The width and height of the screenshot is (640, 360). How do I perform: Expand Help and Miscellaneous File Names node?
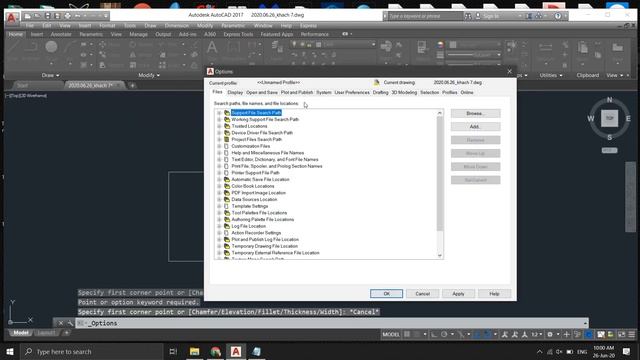coord(219,153)
